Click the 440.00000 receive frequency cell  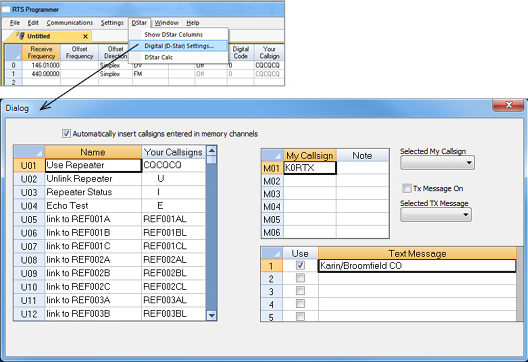pos(41,74)
